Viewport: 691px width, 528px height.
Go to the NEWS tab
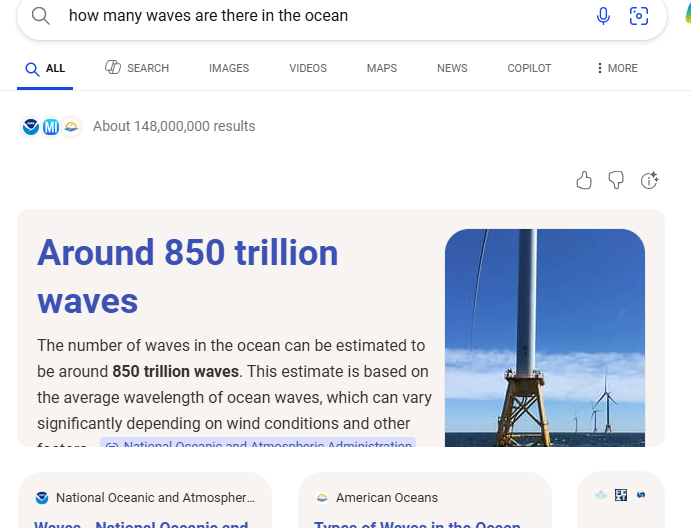452,68
